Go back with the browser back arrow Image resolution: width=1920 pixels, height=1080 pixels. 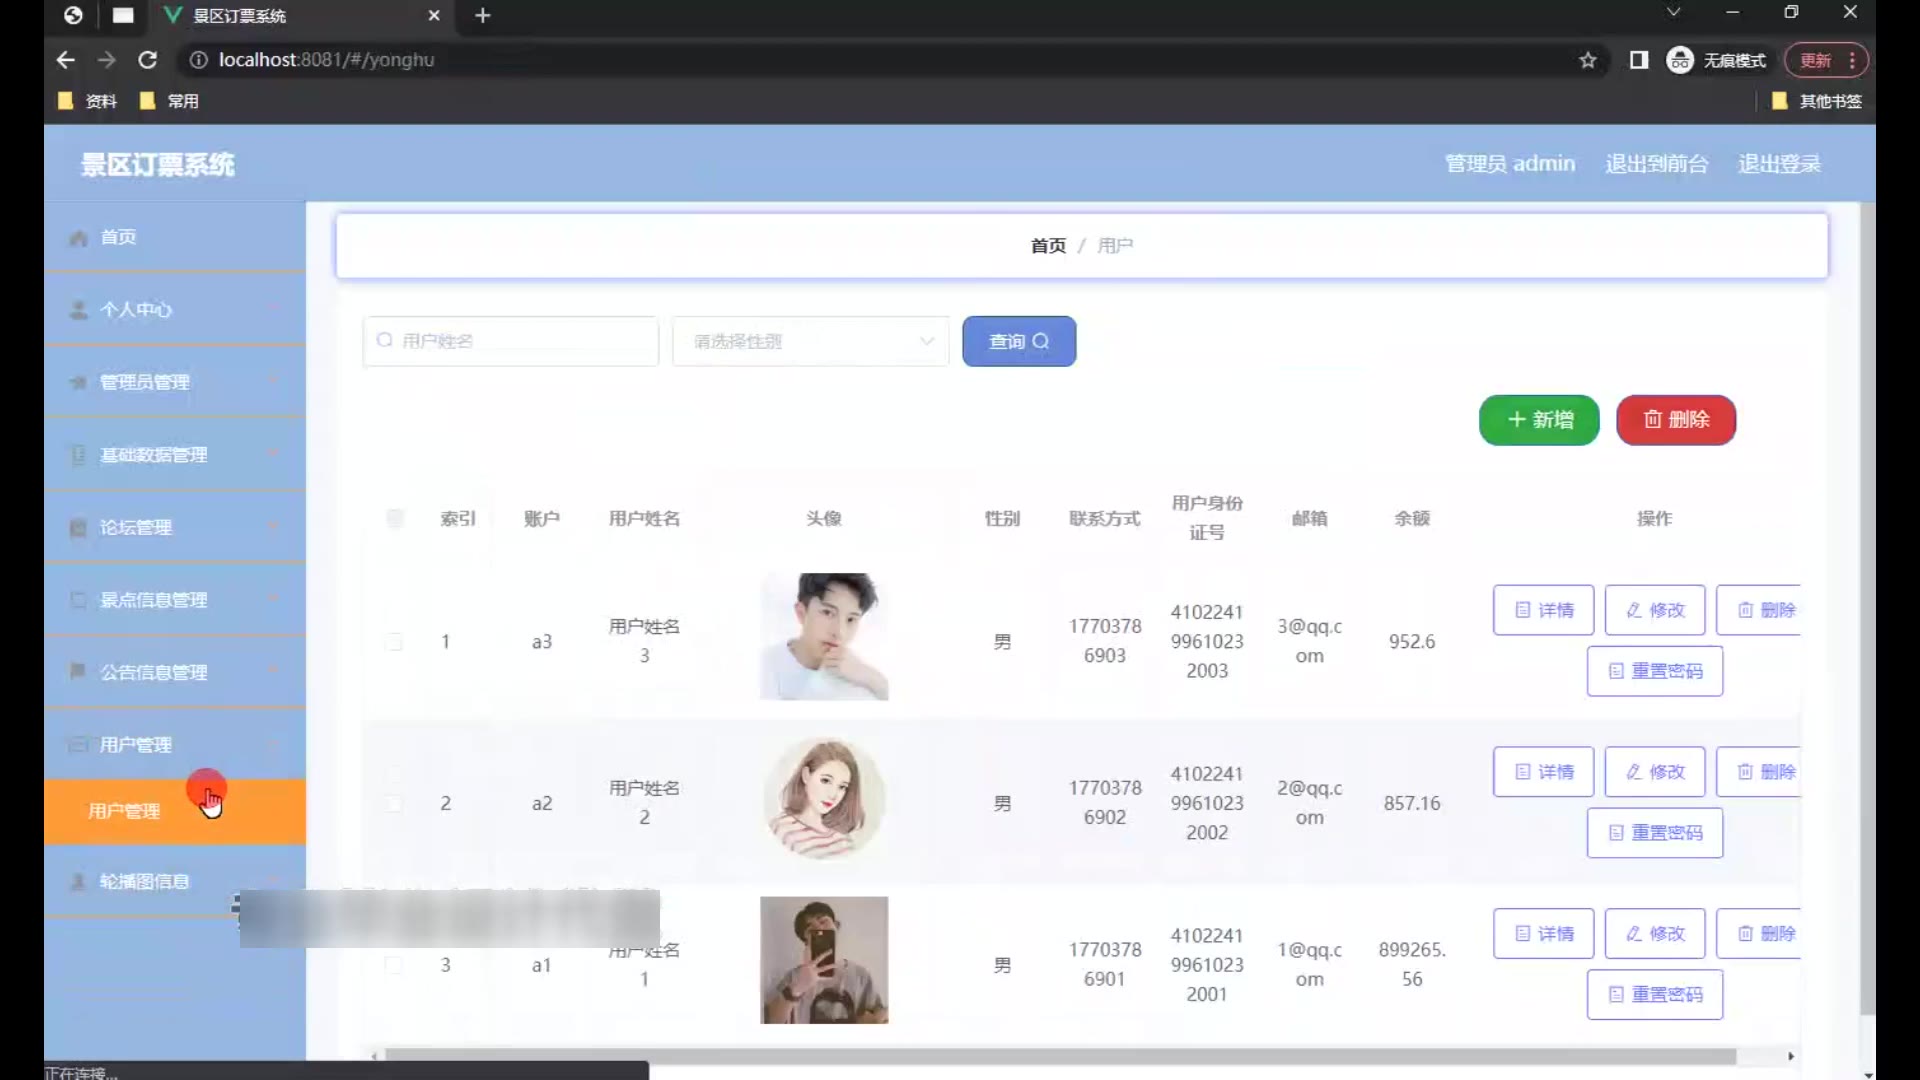pyautogui.click(x=66, y=60)
